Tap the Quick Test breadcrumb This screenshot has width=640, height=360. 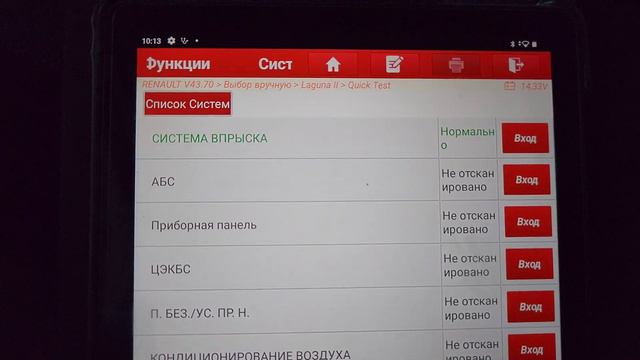point(369,85)
